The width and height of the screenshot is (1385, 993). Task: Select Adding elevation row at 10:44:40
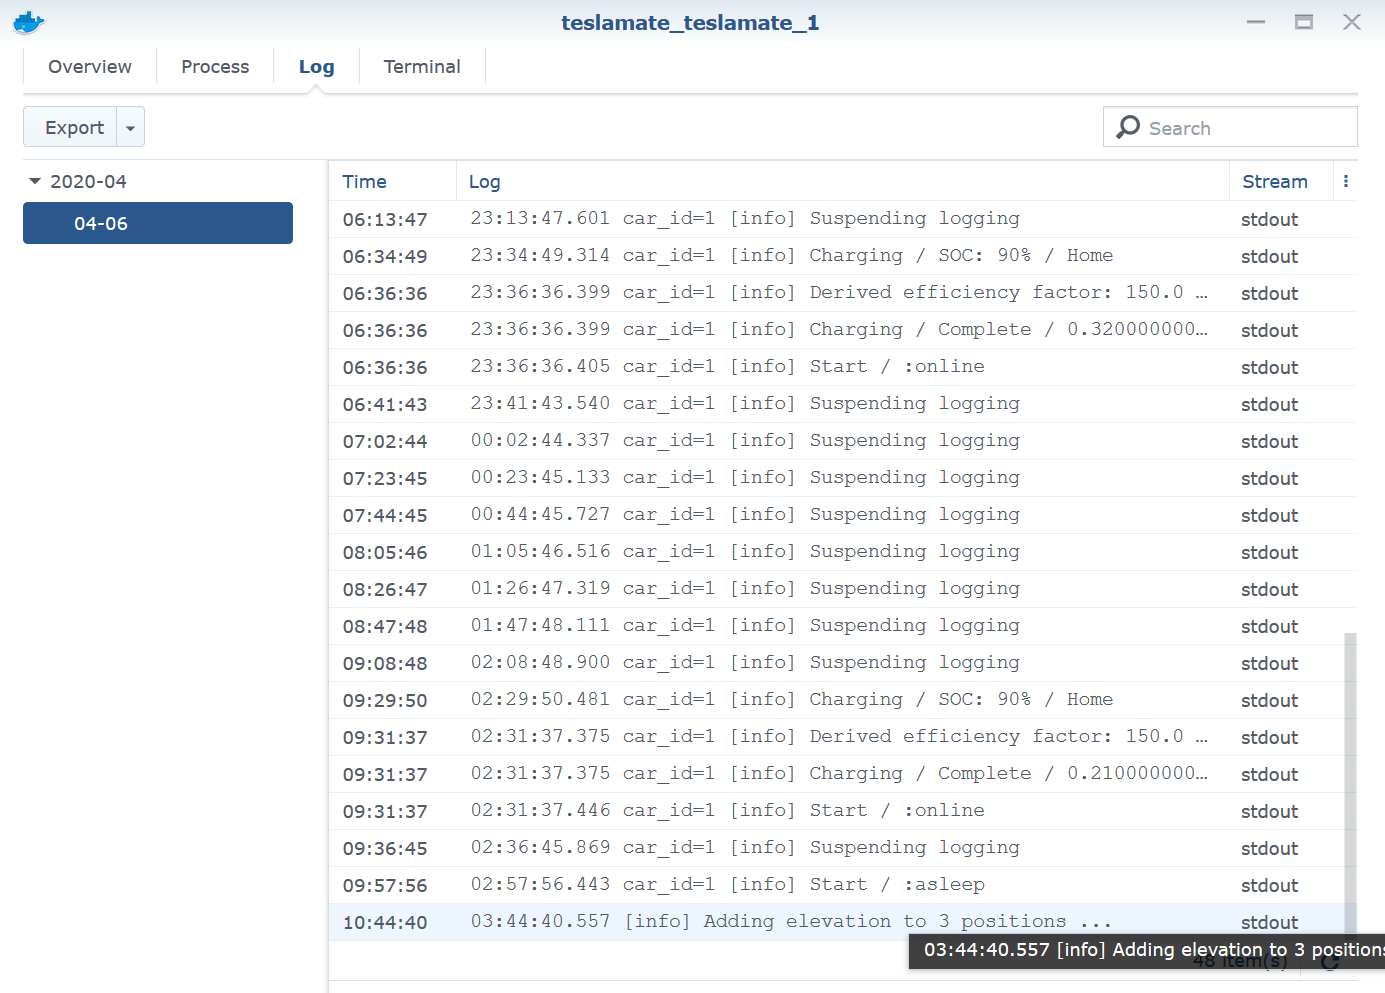click(843, 922)
